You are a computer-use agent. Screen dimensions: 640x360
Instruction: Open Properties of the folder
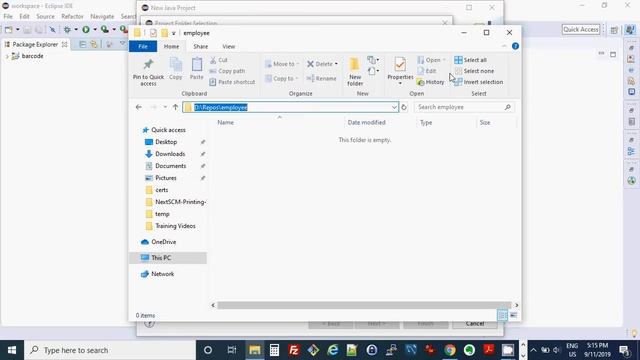coord(400,71)
